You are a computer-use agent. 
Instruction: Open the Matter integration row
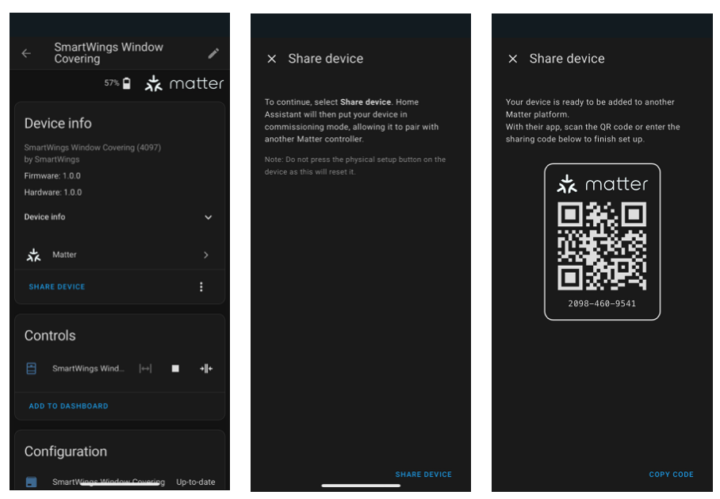point(119,255)
